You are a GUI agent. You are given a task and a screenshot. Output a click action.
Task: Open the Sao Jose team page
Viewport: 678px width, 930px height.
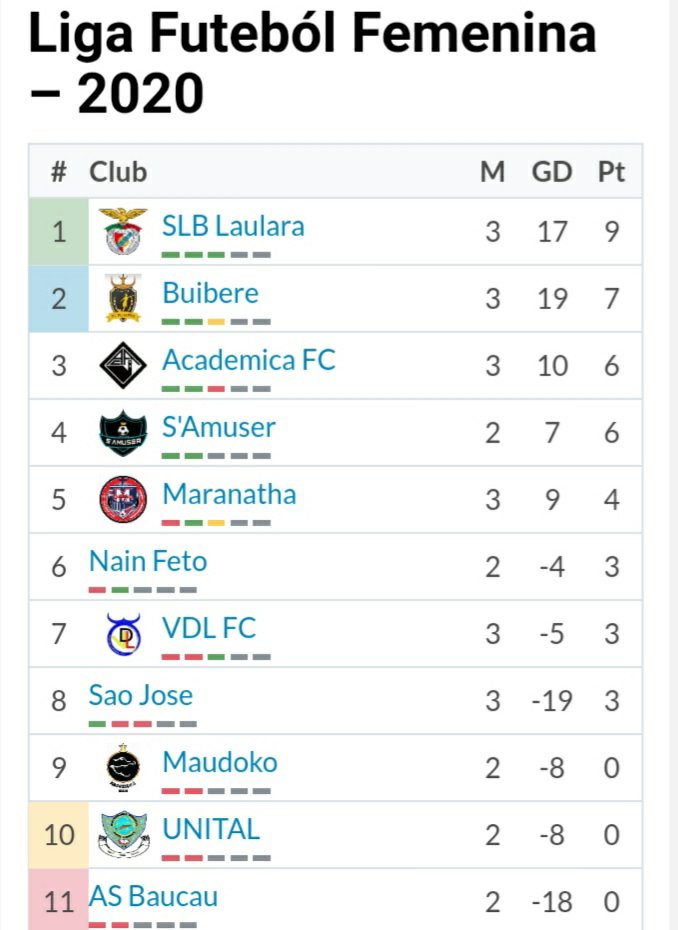coord(141,695)
